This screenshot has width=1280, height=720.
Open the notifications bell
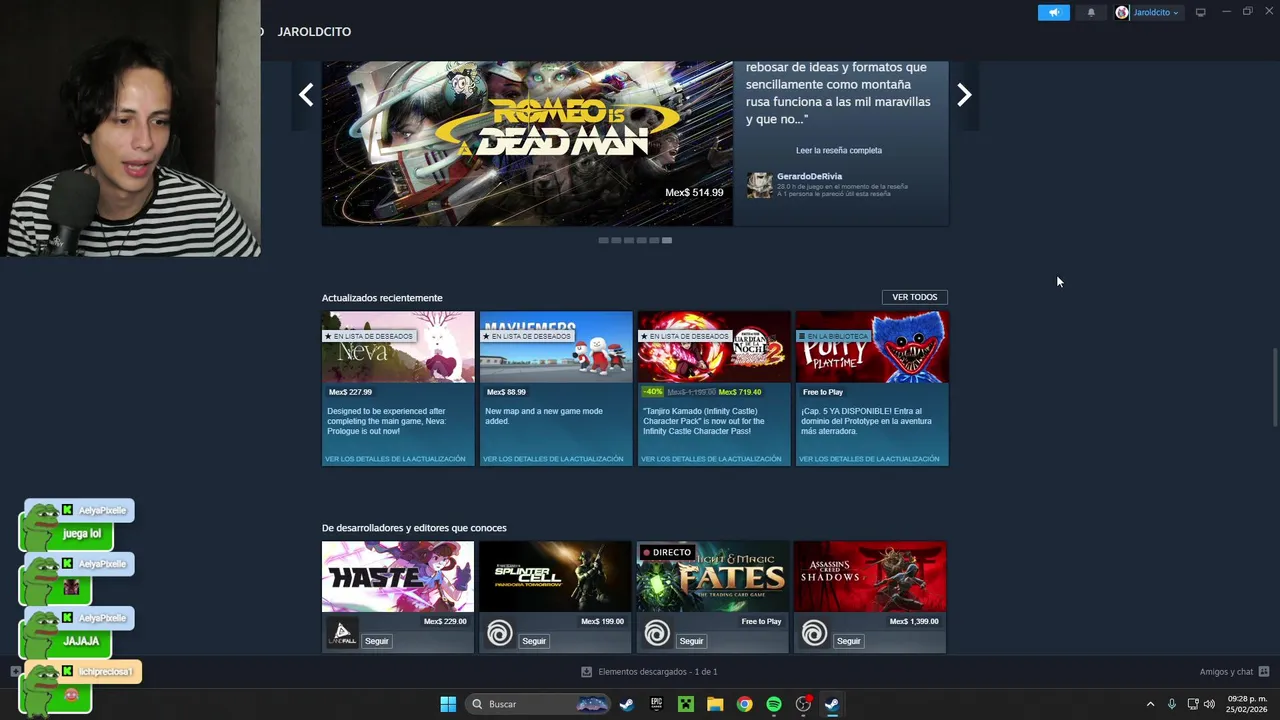tap(1091, 12)
